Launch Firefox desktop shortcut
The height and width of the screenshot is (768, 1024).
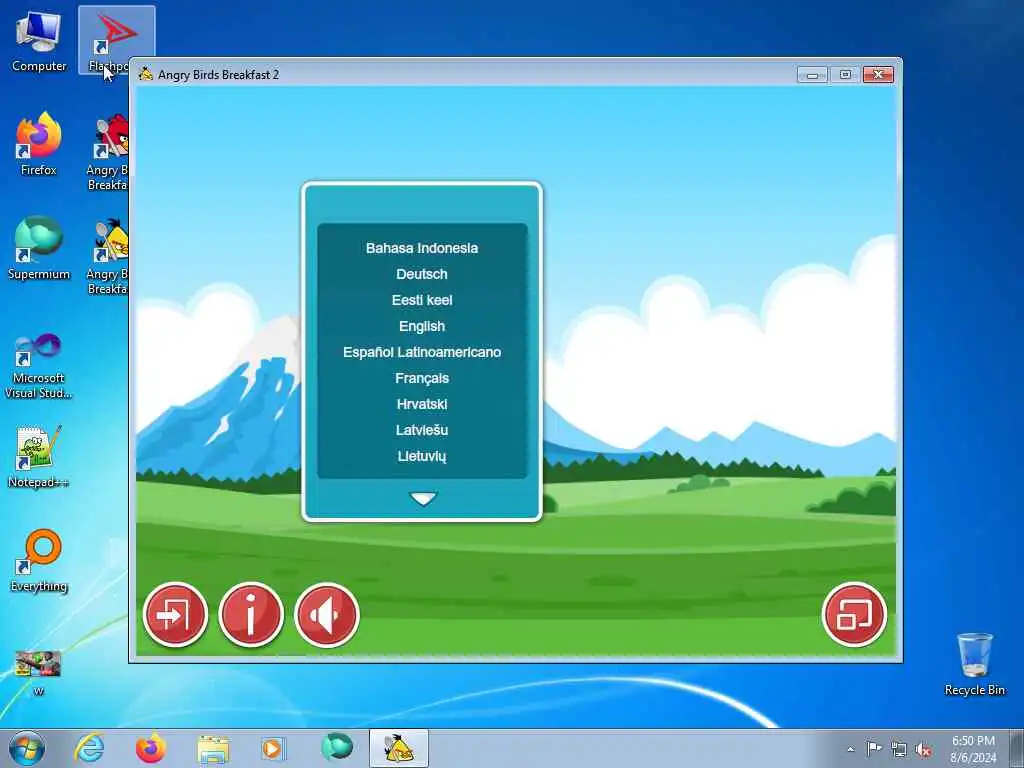tap(39, 145)
